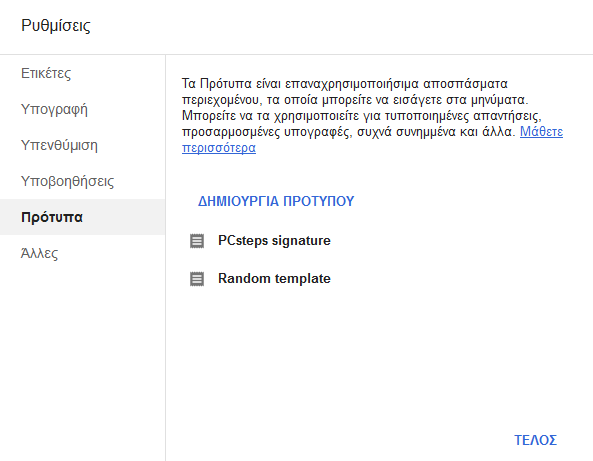Click the PCsteps signature template icon
This screenshot has width=593, height=461.
[x=197, y=241]
